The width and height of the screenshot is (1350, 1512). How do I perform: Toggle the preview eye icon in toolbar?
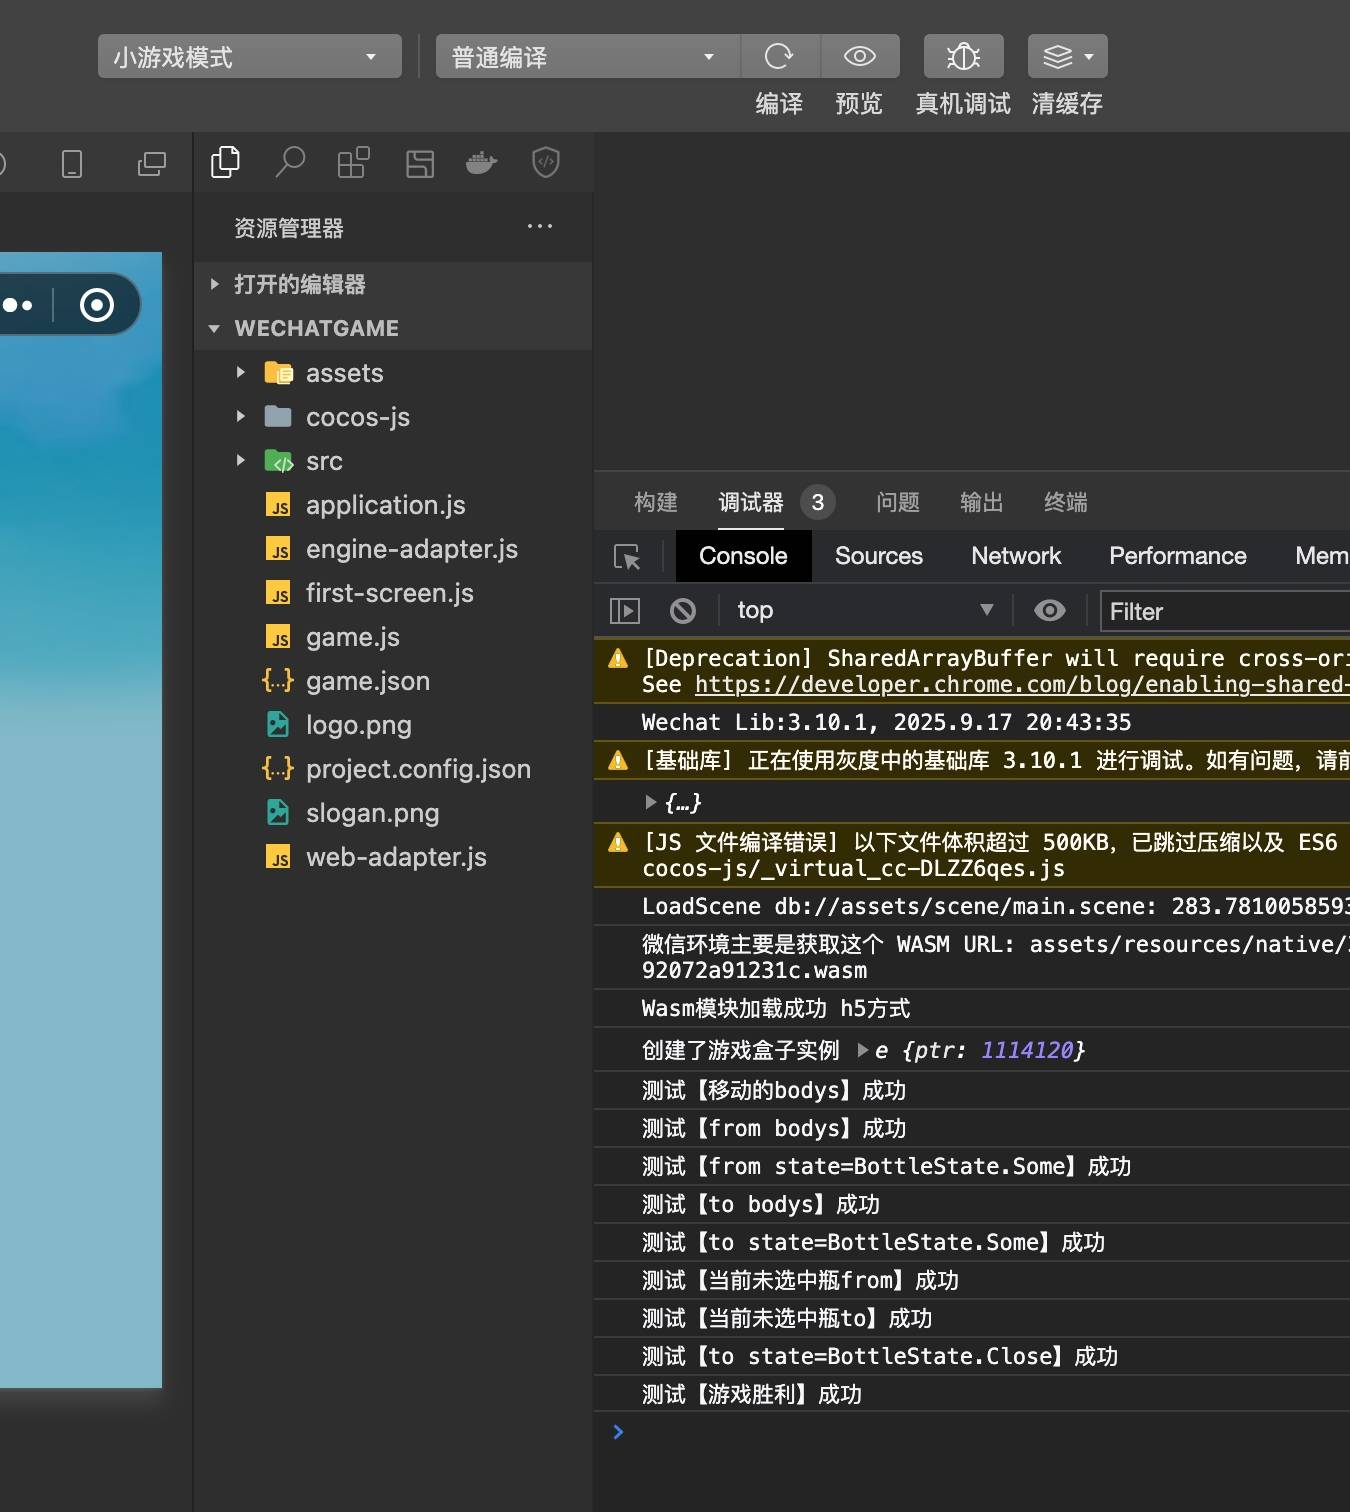tap(859, 57)
